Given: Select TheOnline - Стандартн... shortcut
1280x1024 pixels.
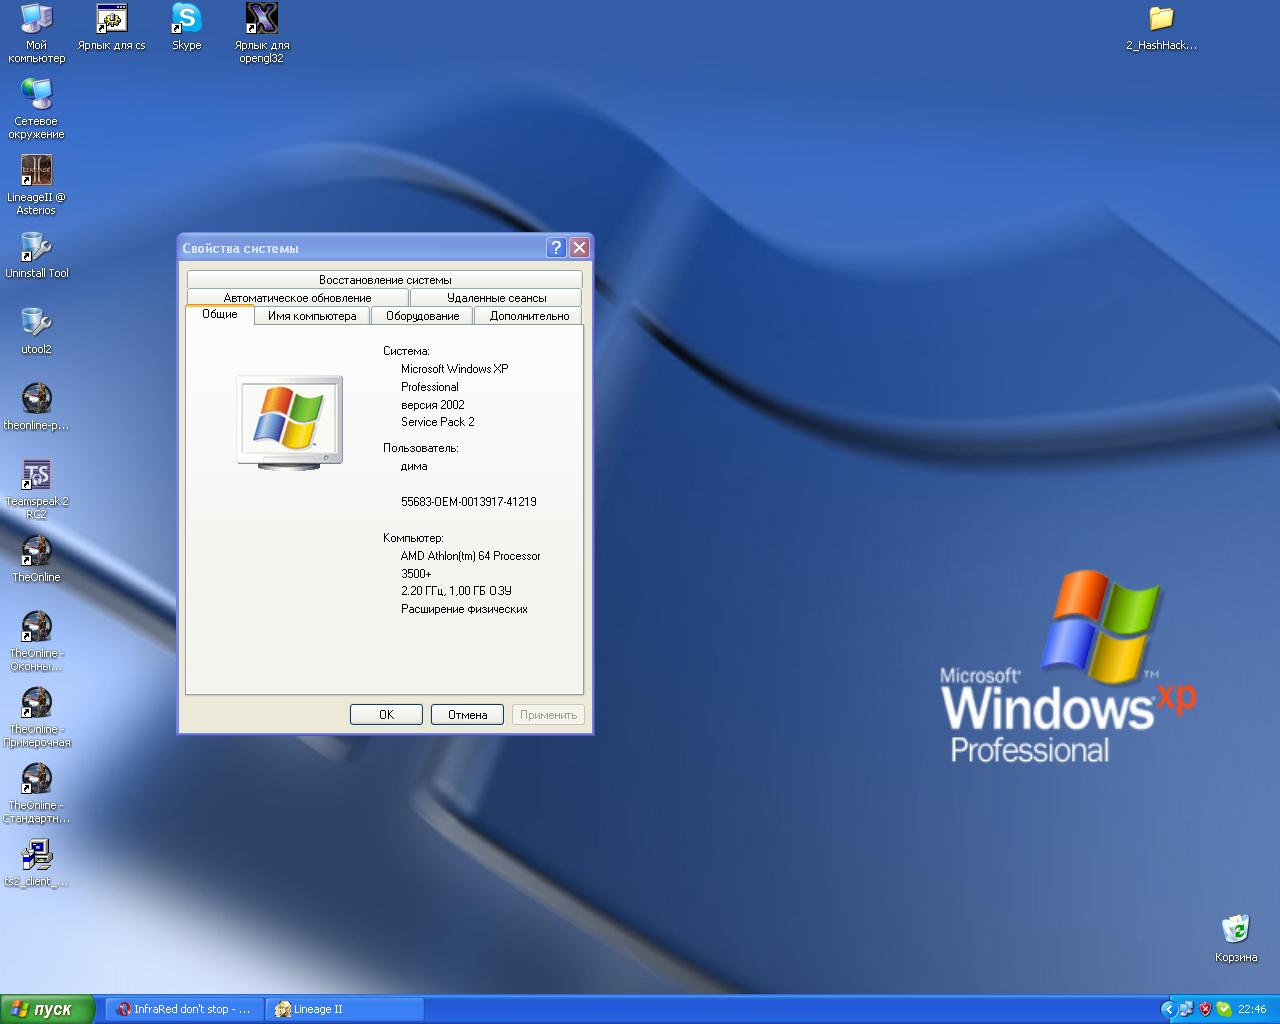Looking at the screenshot, I should pyautogui.click(x=36, y=793).
